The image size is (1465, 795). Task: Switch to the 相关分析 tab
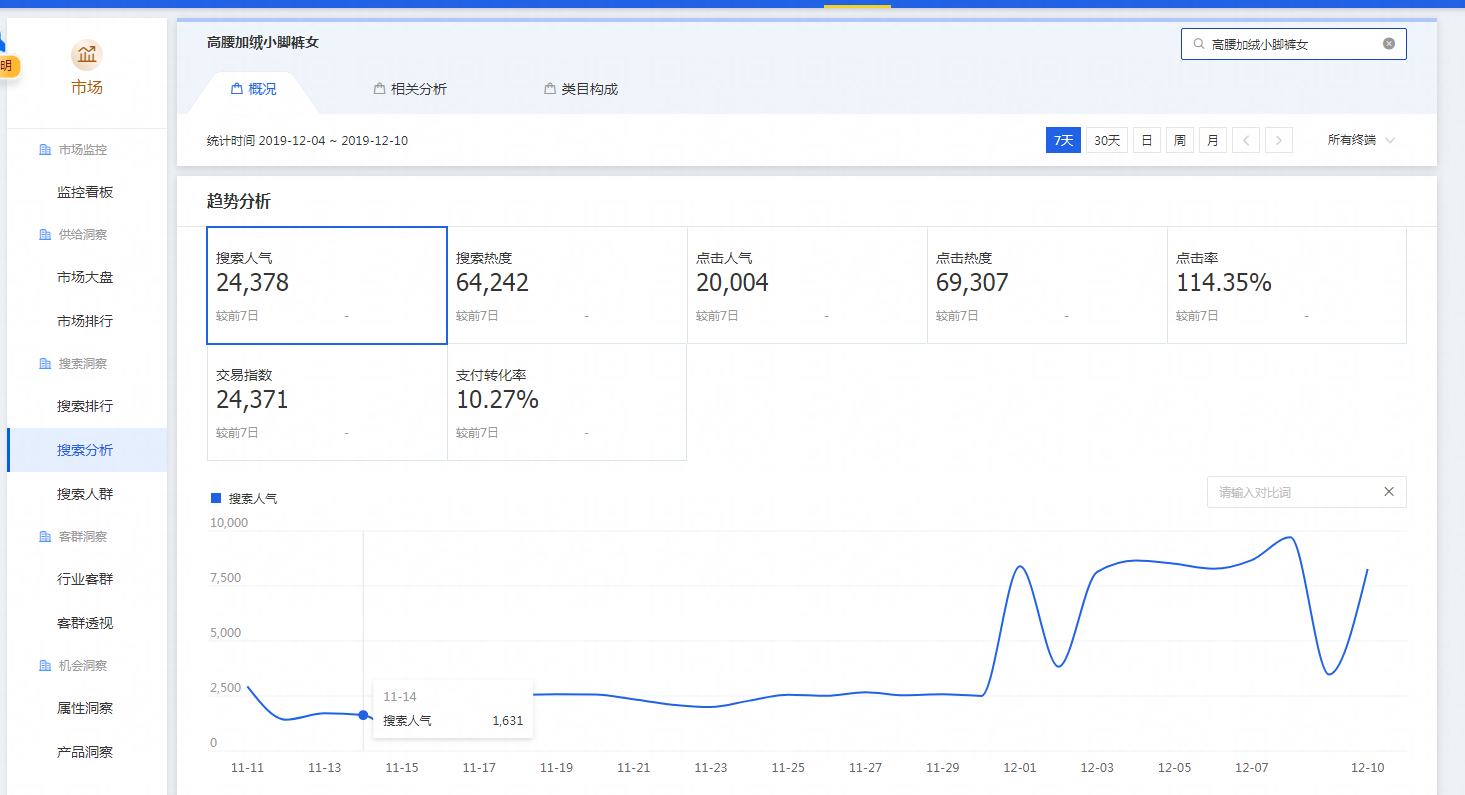[410, 89]
